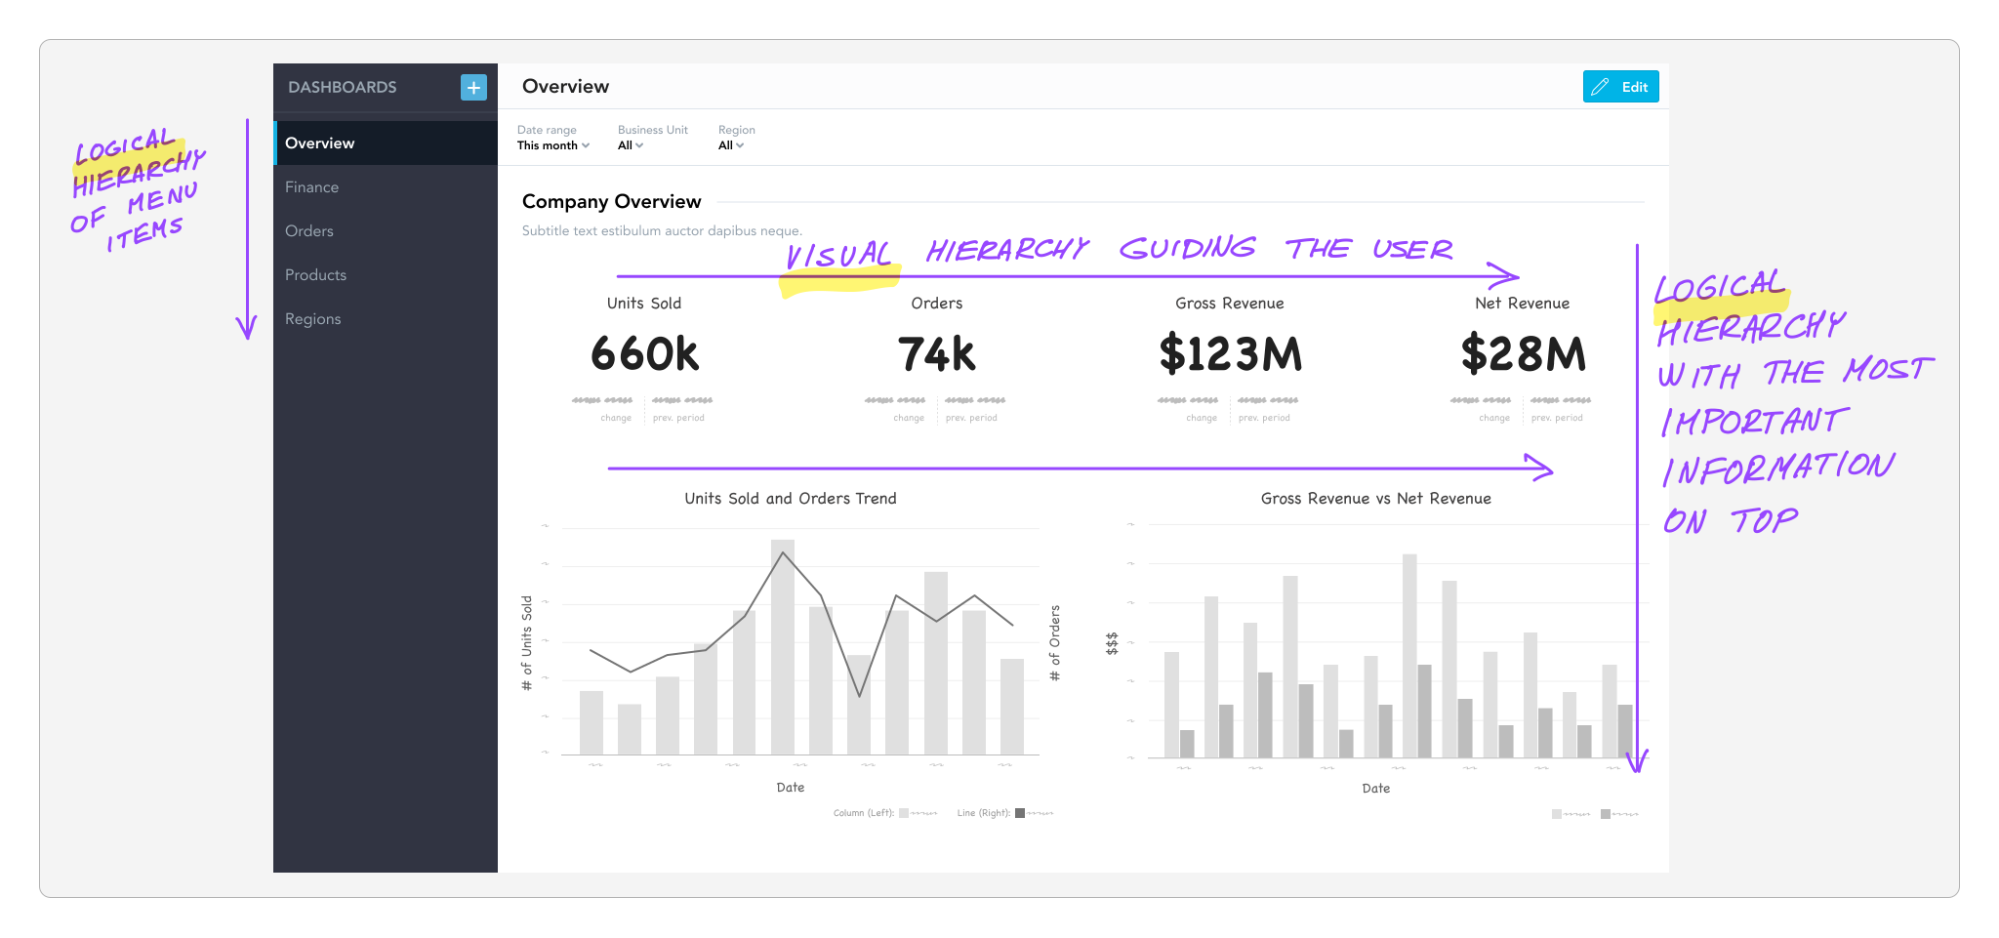Switch to the Products dashboard

tap(316, 275)
